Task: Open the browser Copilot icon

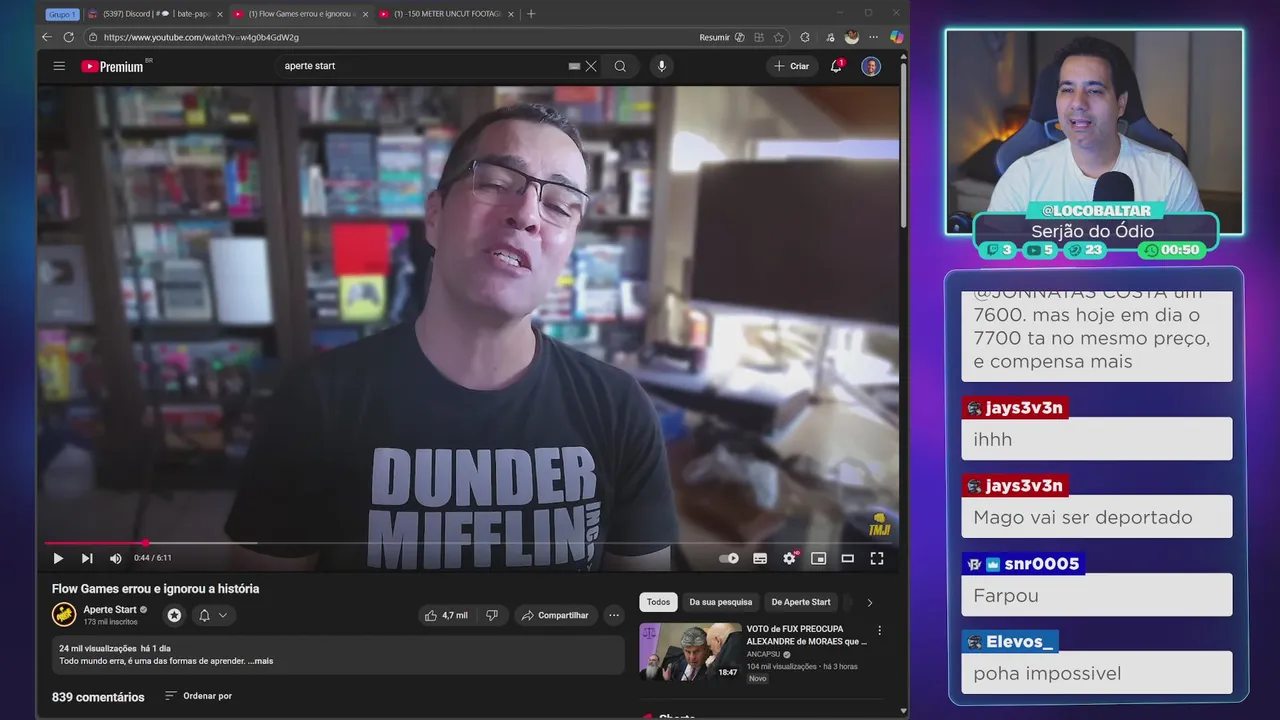Action: [x=896, y=37]
